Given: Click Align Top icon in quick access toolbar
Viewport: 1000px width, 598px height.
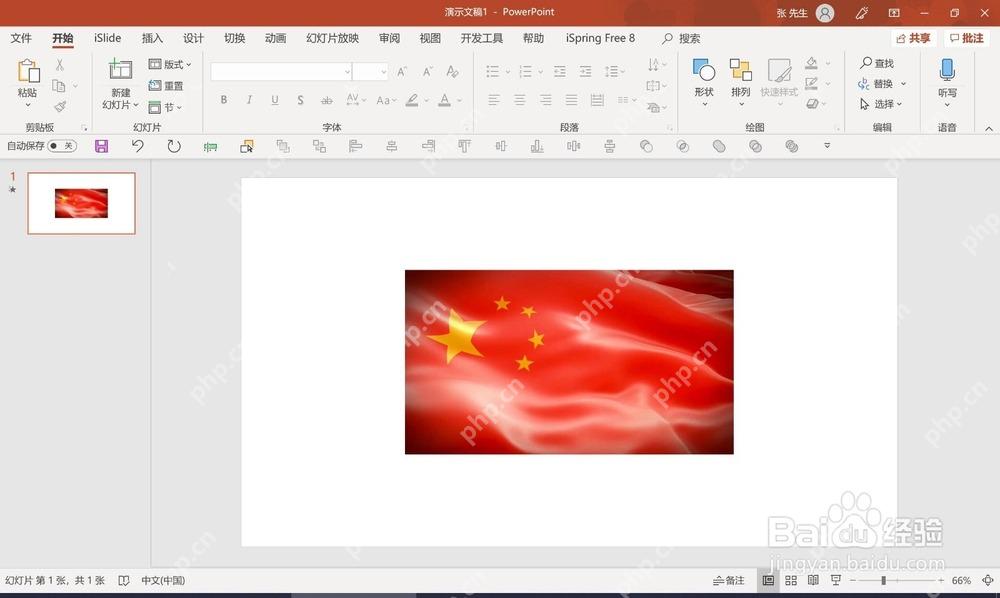Looking at the screenshot, I should tap(464, 147).
